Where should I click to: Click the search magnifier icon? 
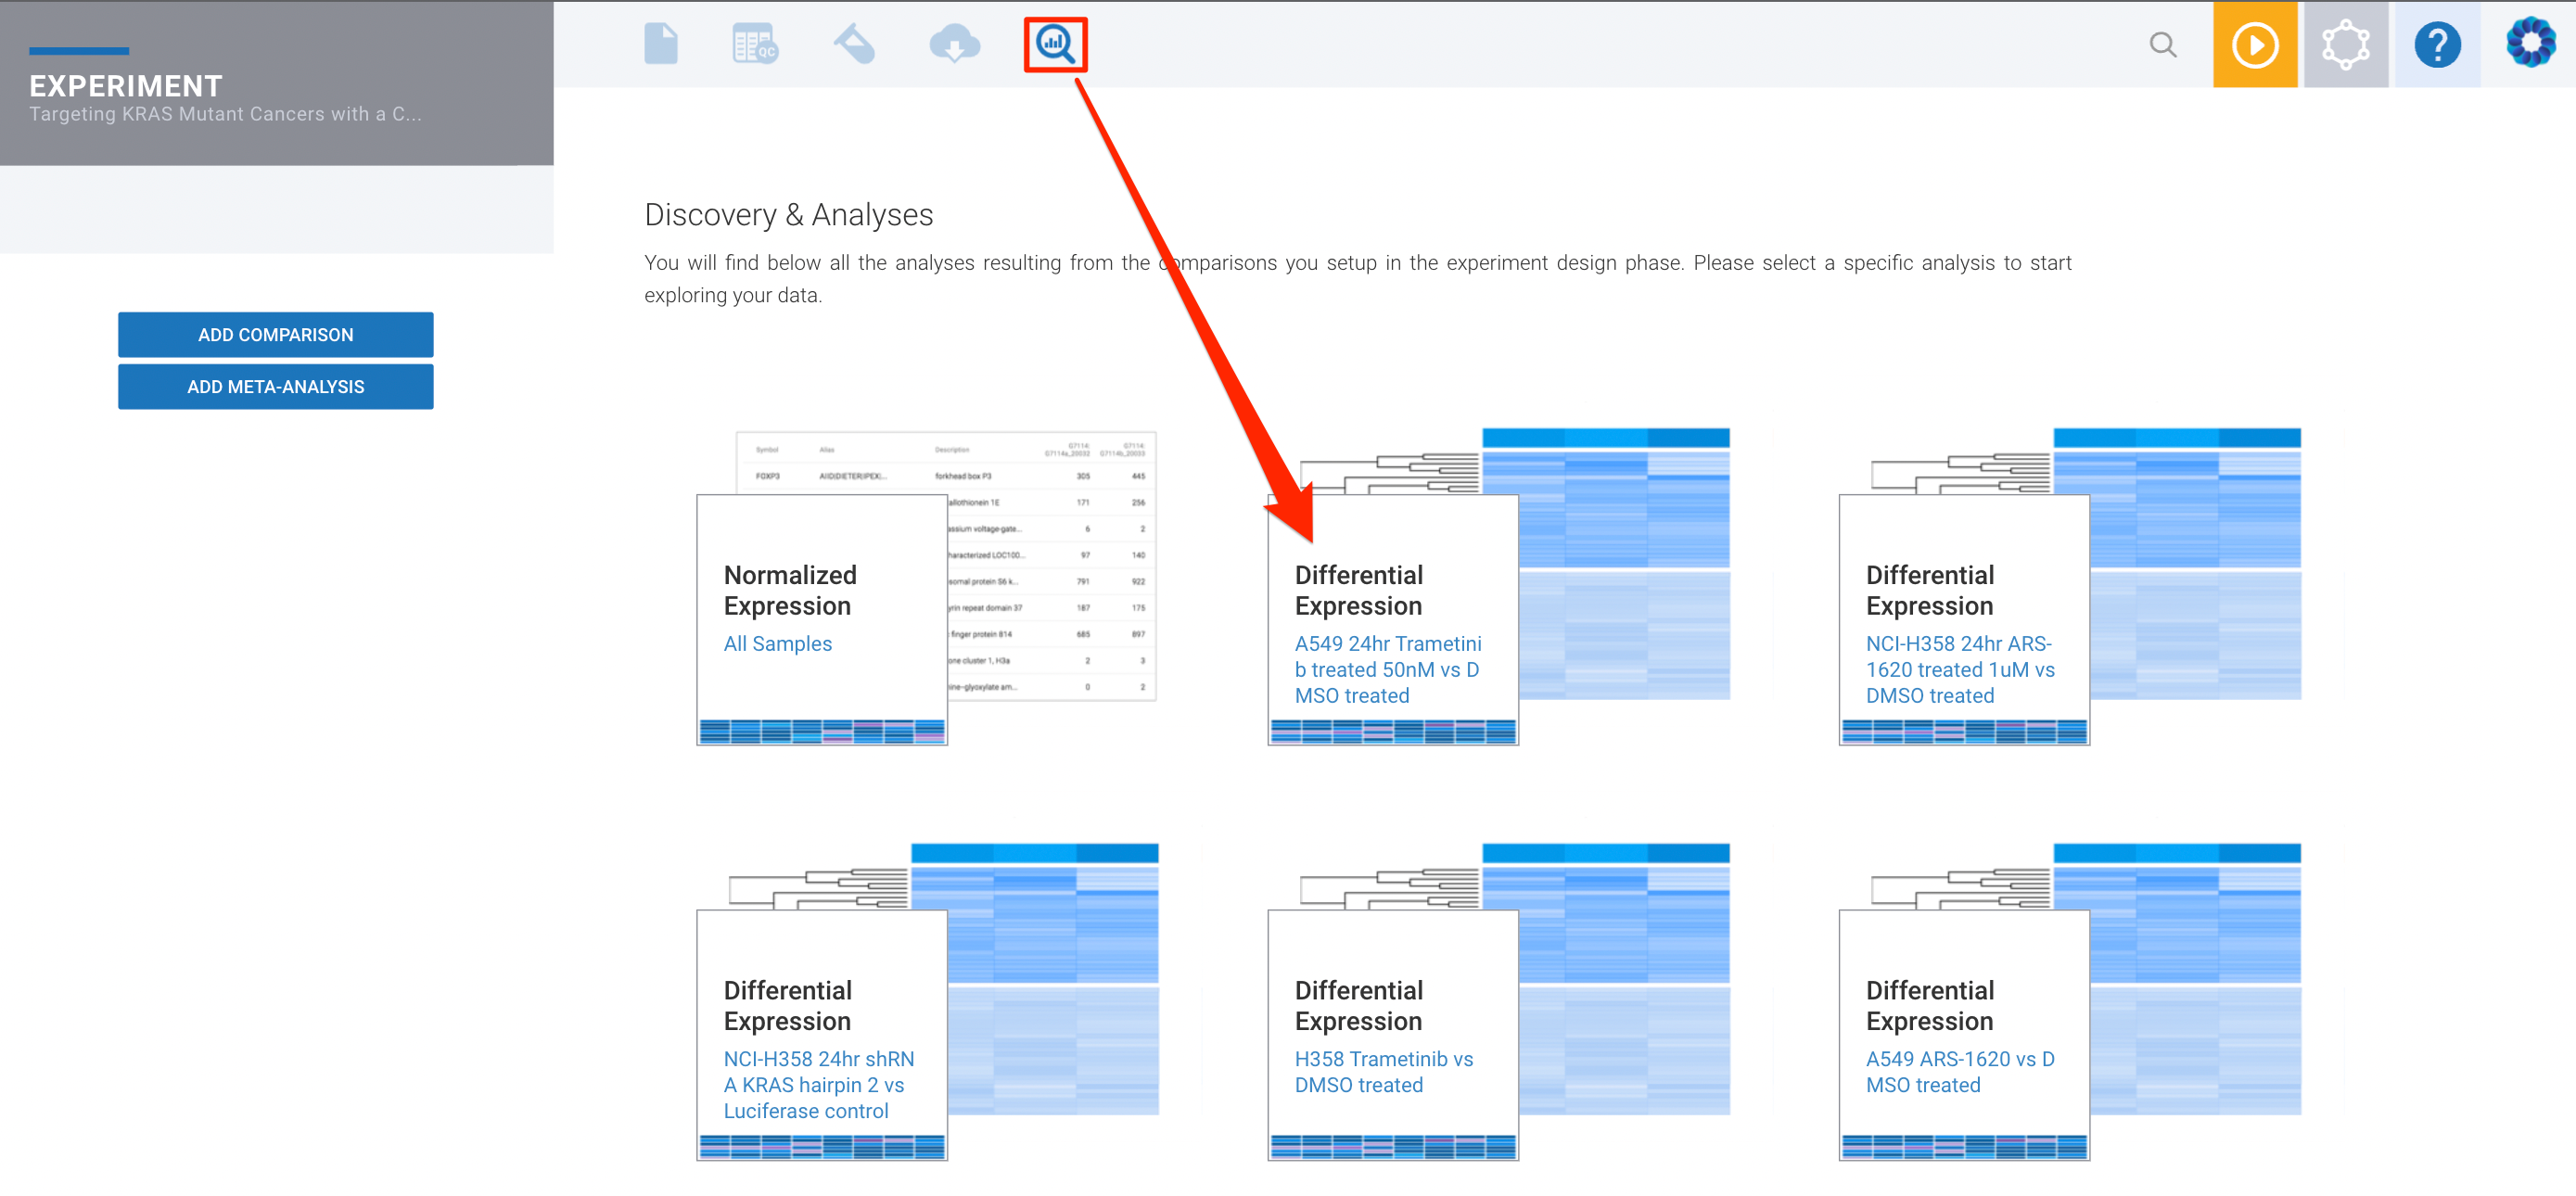pyautogui.click(x=2162, y=44)
